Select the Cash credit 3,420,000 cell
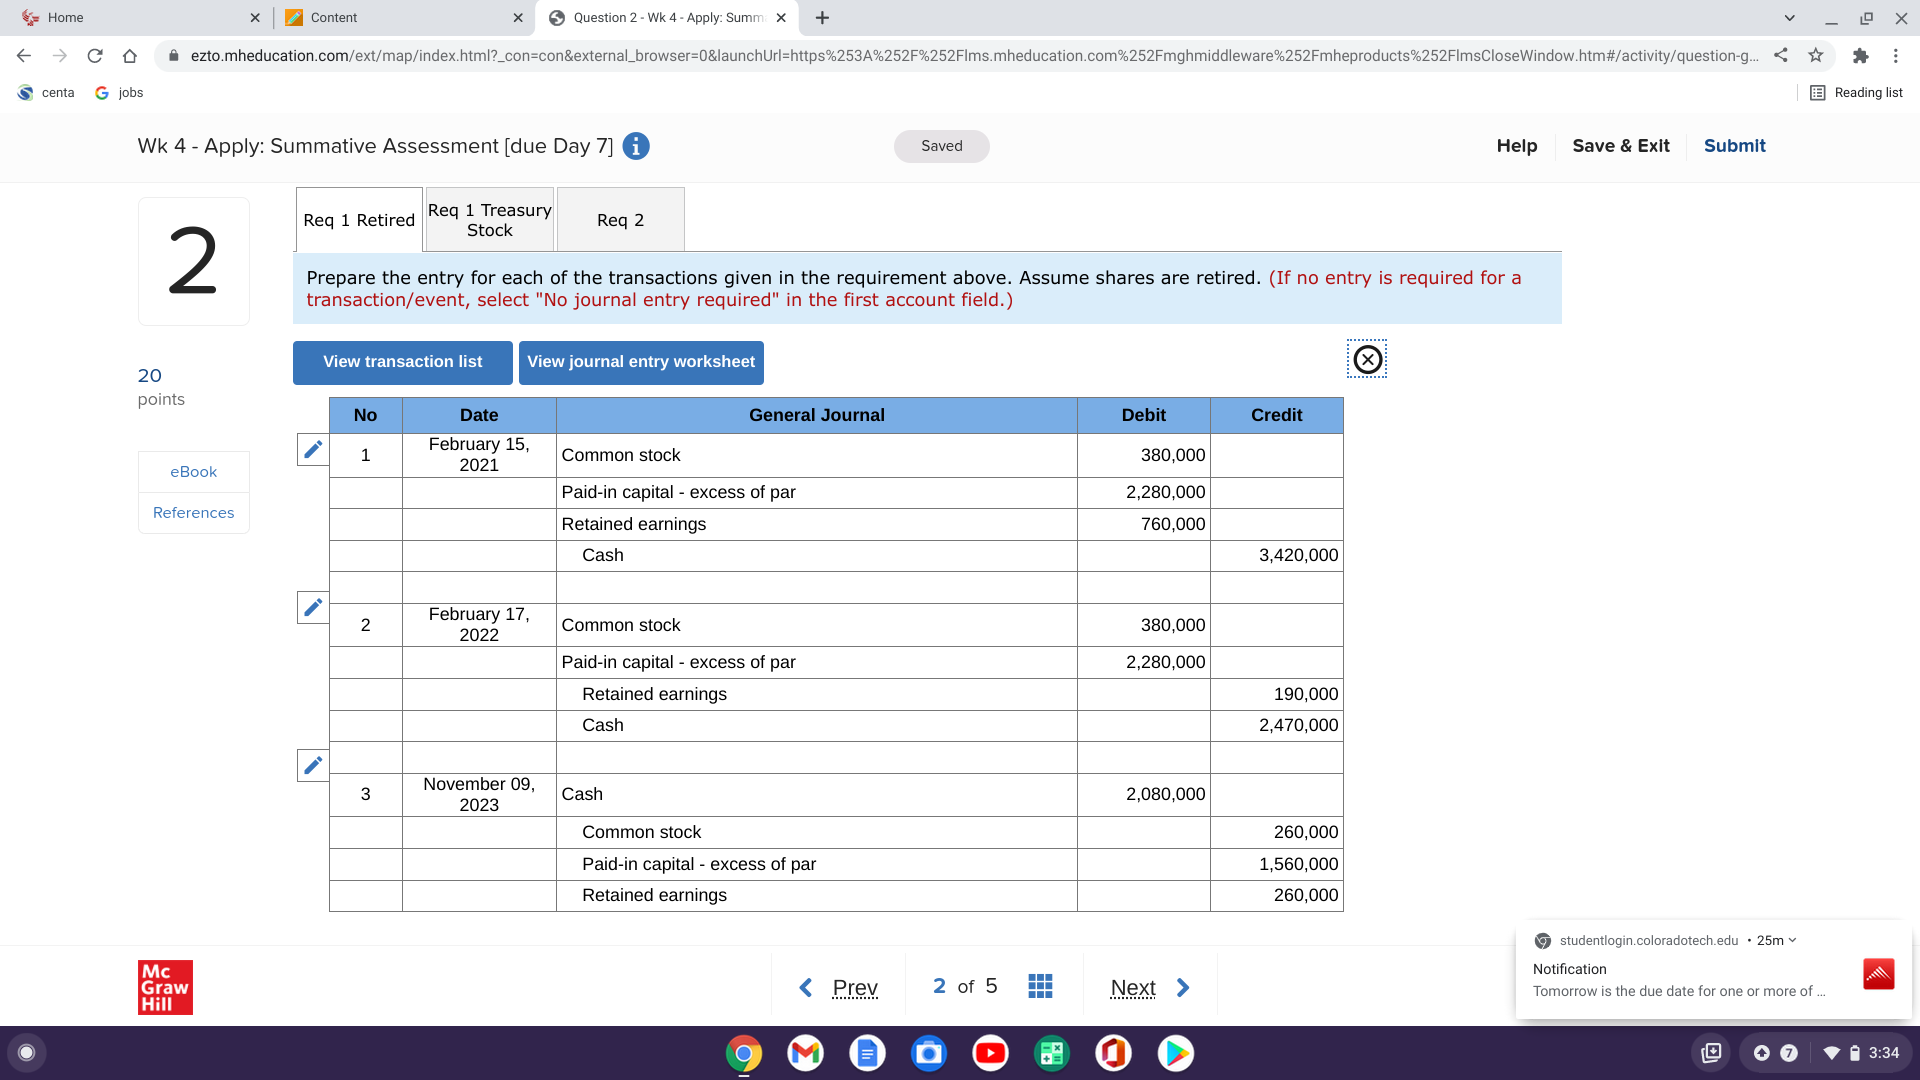The height and width of the screenshot is (1080, 1920). click(1277, 556)
